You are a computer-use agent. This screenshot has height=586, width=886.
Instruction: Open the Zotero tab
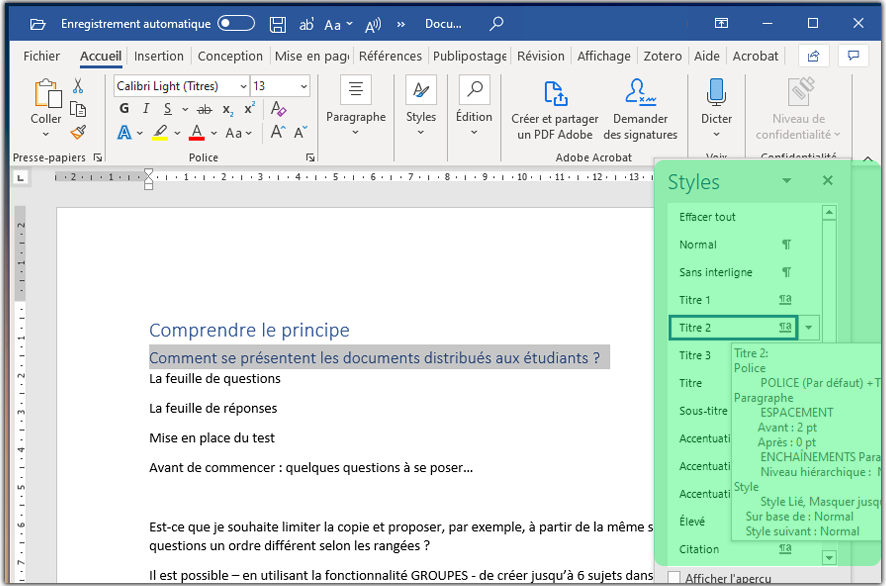[x=662, y=56]
